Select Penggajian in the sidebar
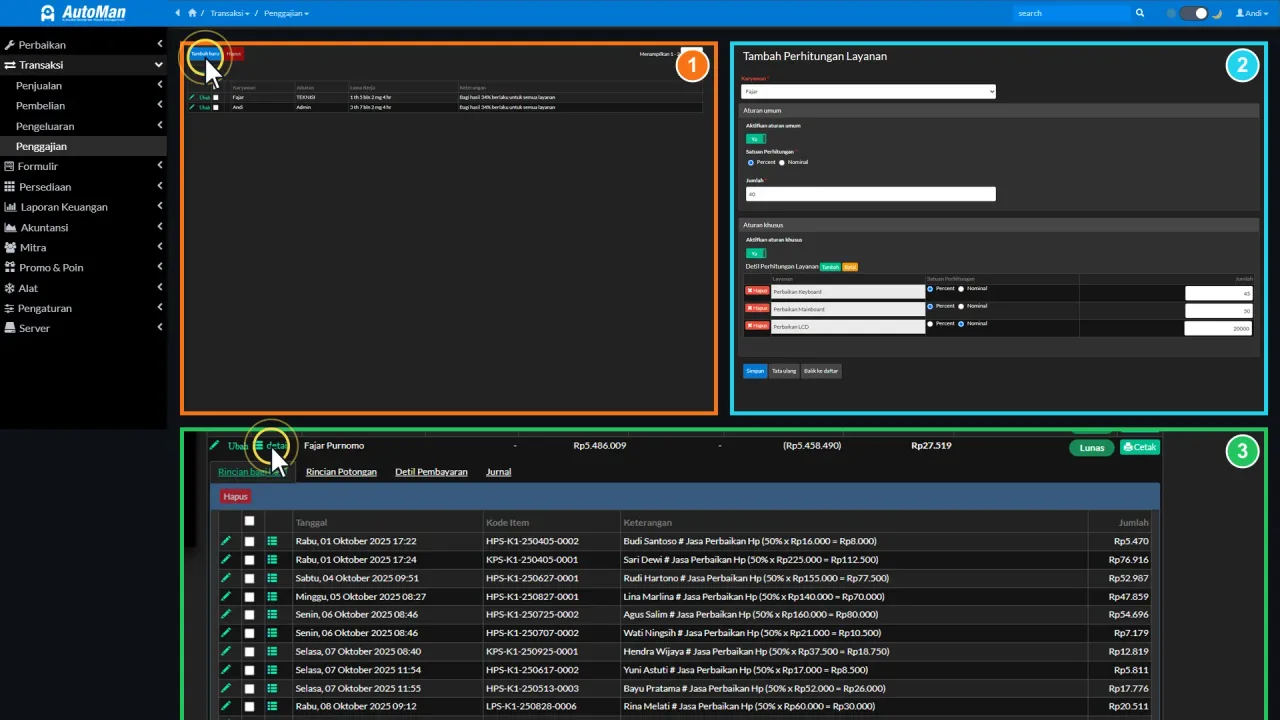 click(83, 146)
